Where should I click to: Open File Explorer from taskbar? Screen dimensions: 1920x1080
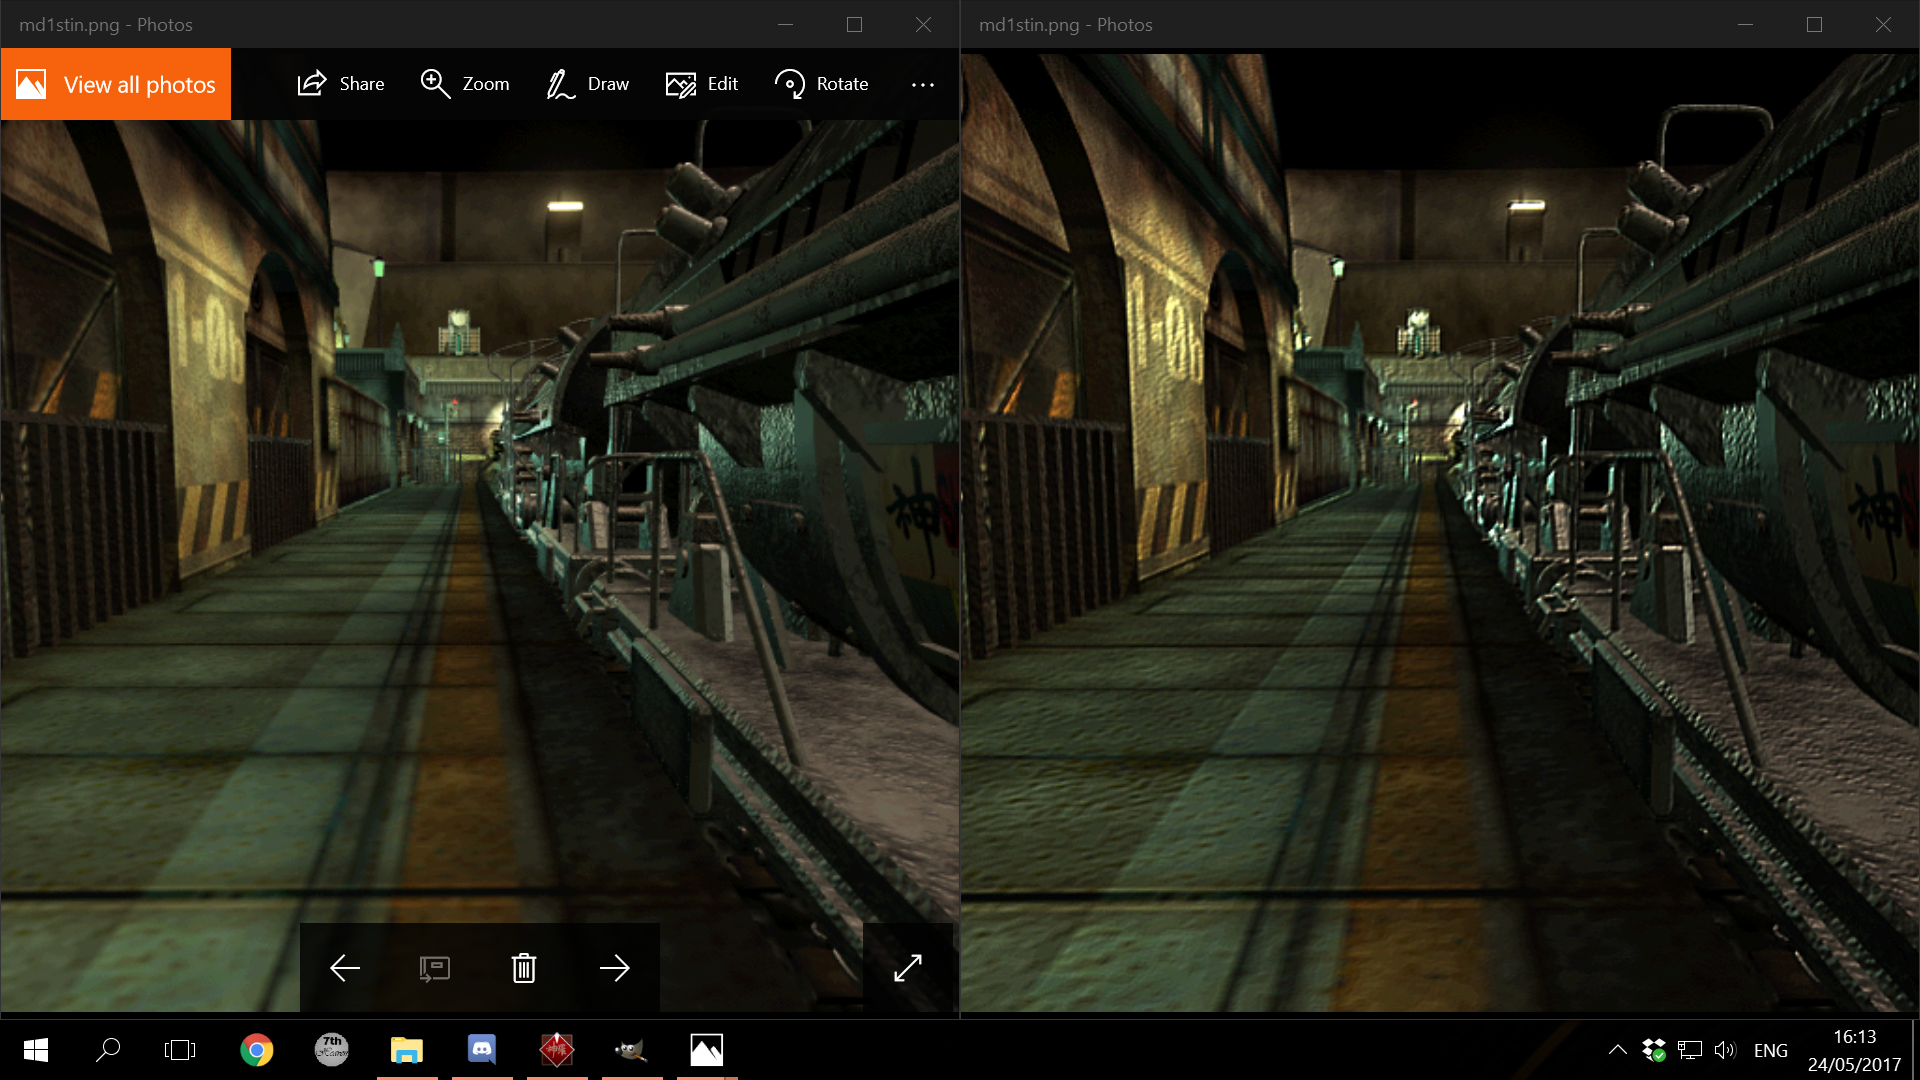coord(407,1050)
